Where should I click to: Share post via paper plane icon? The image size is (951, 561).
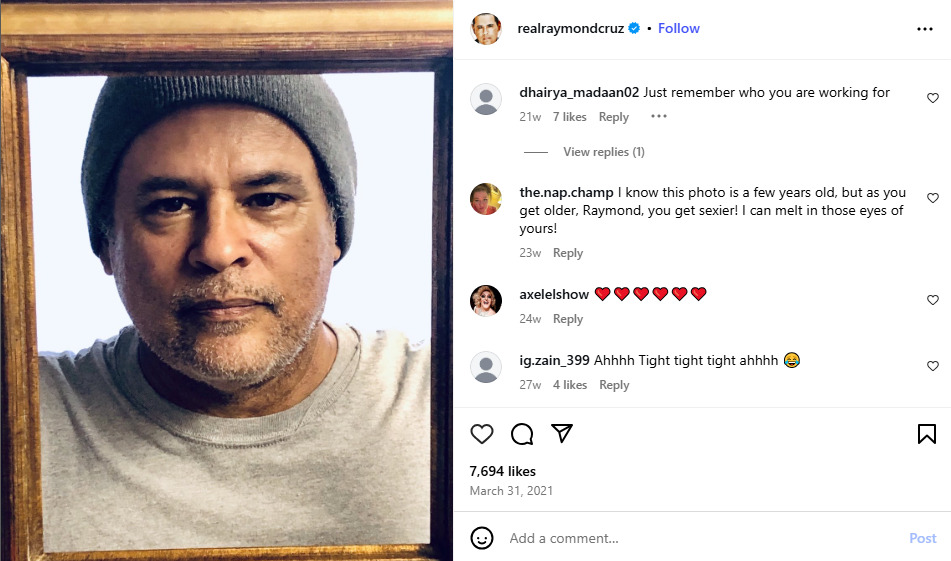click(x=562, y=433)
